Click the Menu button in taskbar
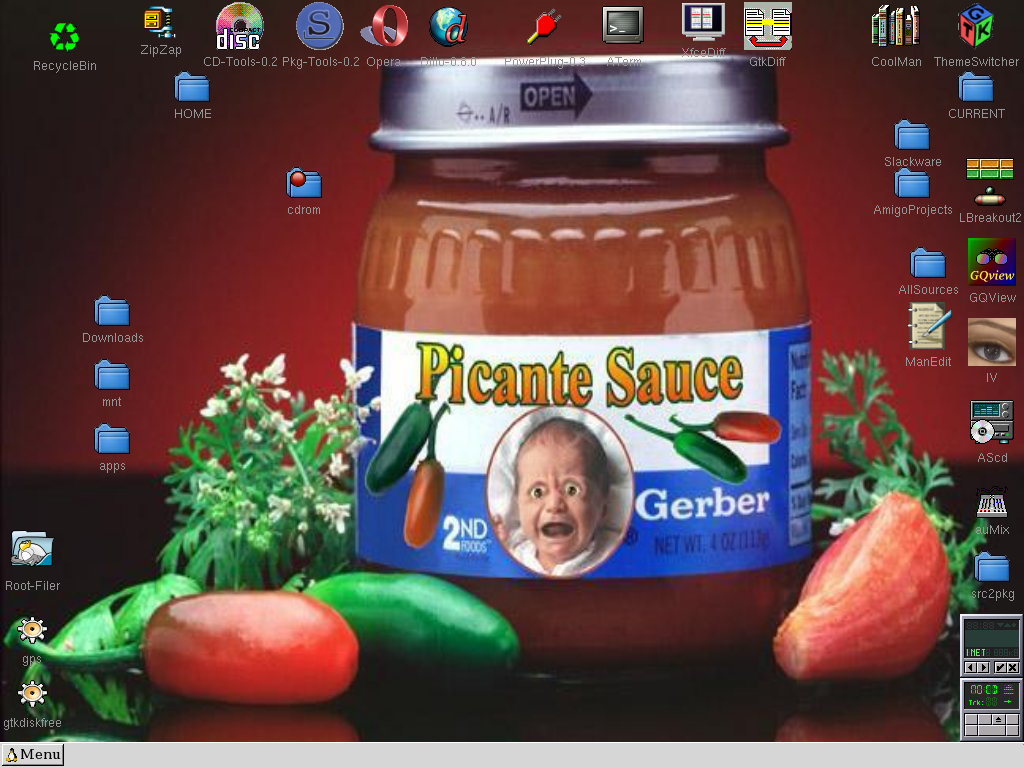This screenshot has height=768, width=1024. (x=33, y=755)
